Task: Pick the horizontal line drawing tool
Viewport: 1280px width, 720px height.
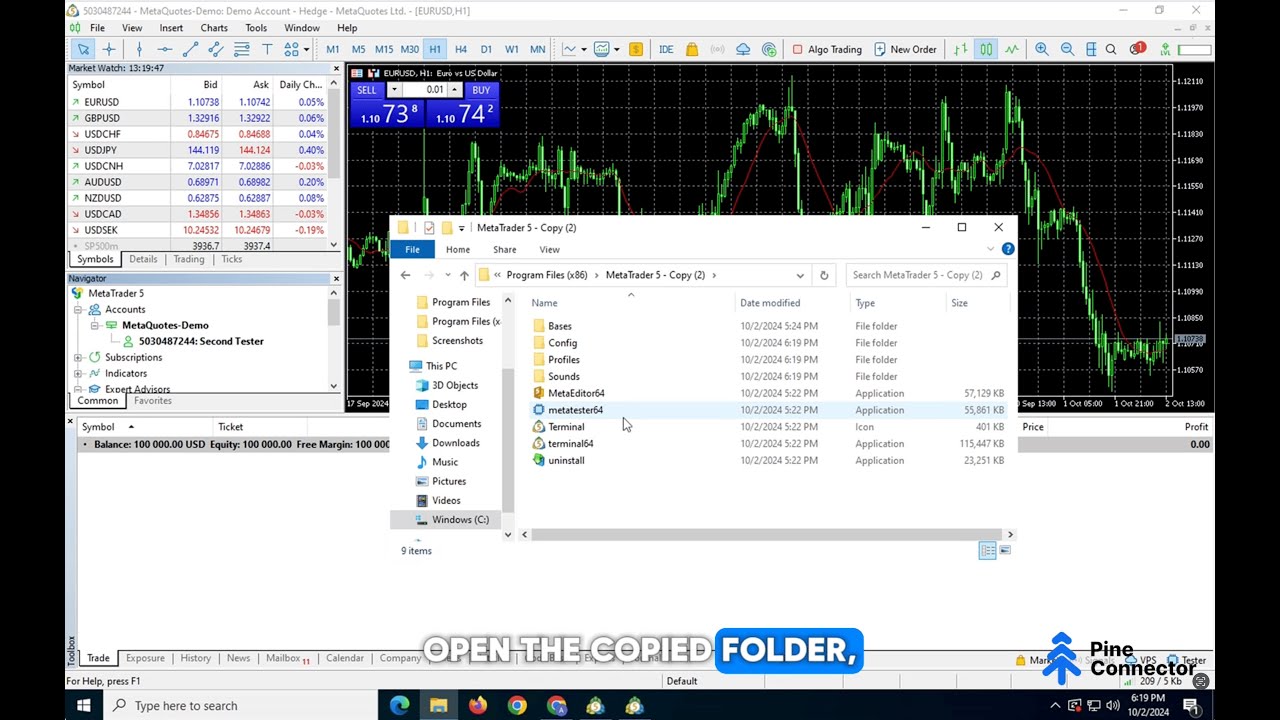Action: point(164,49)
